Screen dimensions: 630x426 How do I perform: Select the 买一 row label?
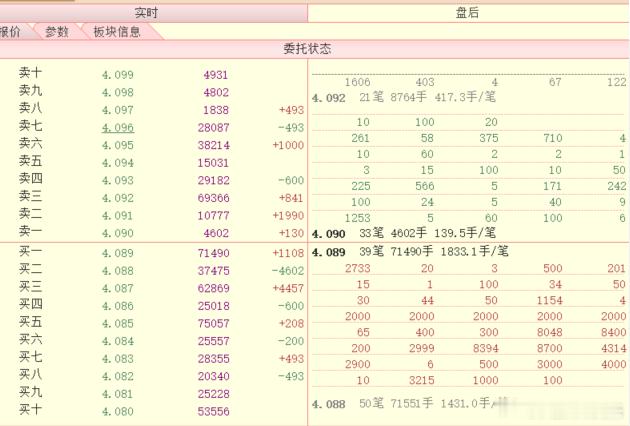point(30,251)
